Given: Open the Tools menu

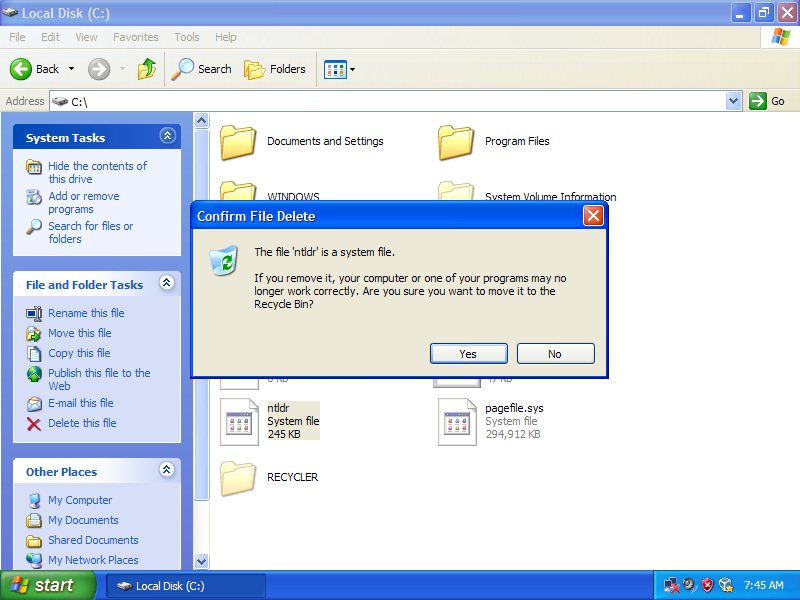Looking at the screenshot, I should (187, 37).
